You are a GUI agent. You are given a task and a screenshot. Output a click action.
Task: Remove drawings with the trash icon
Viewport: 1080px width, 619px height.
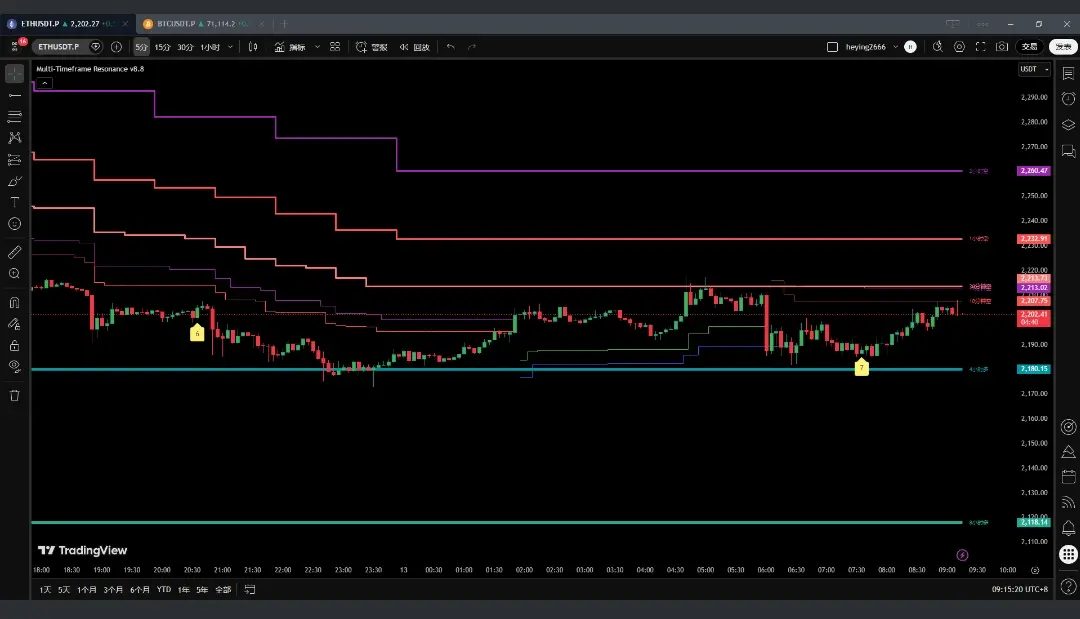14,396
